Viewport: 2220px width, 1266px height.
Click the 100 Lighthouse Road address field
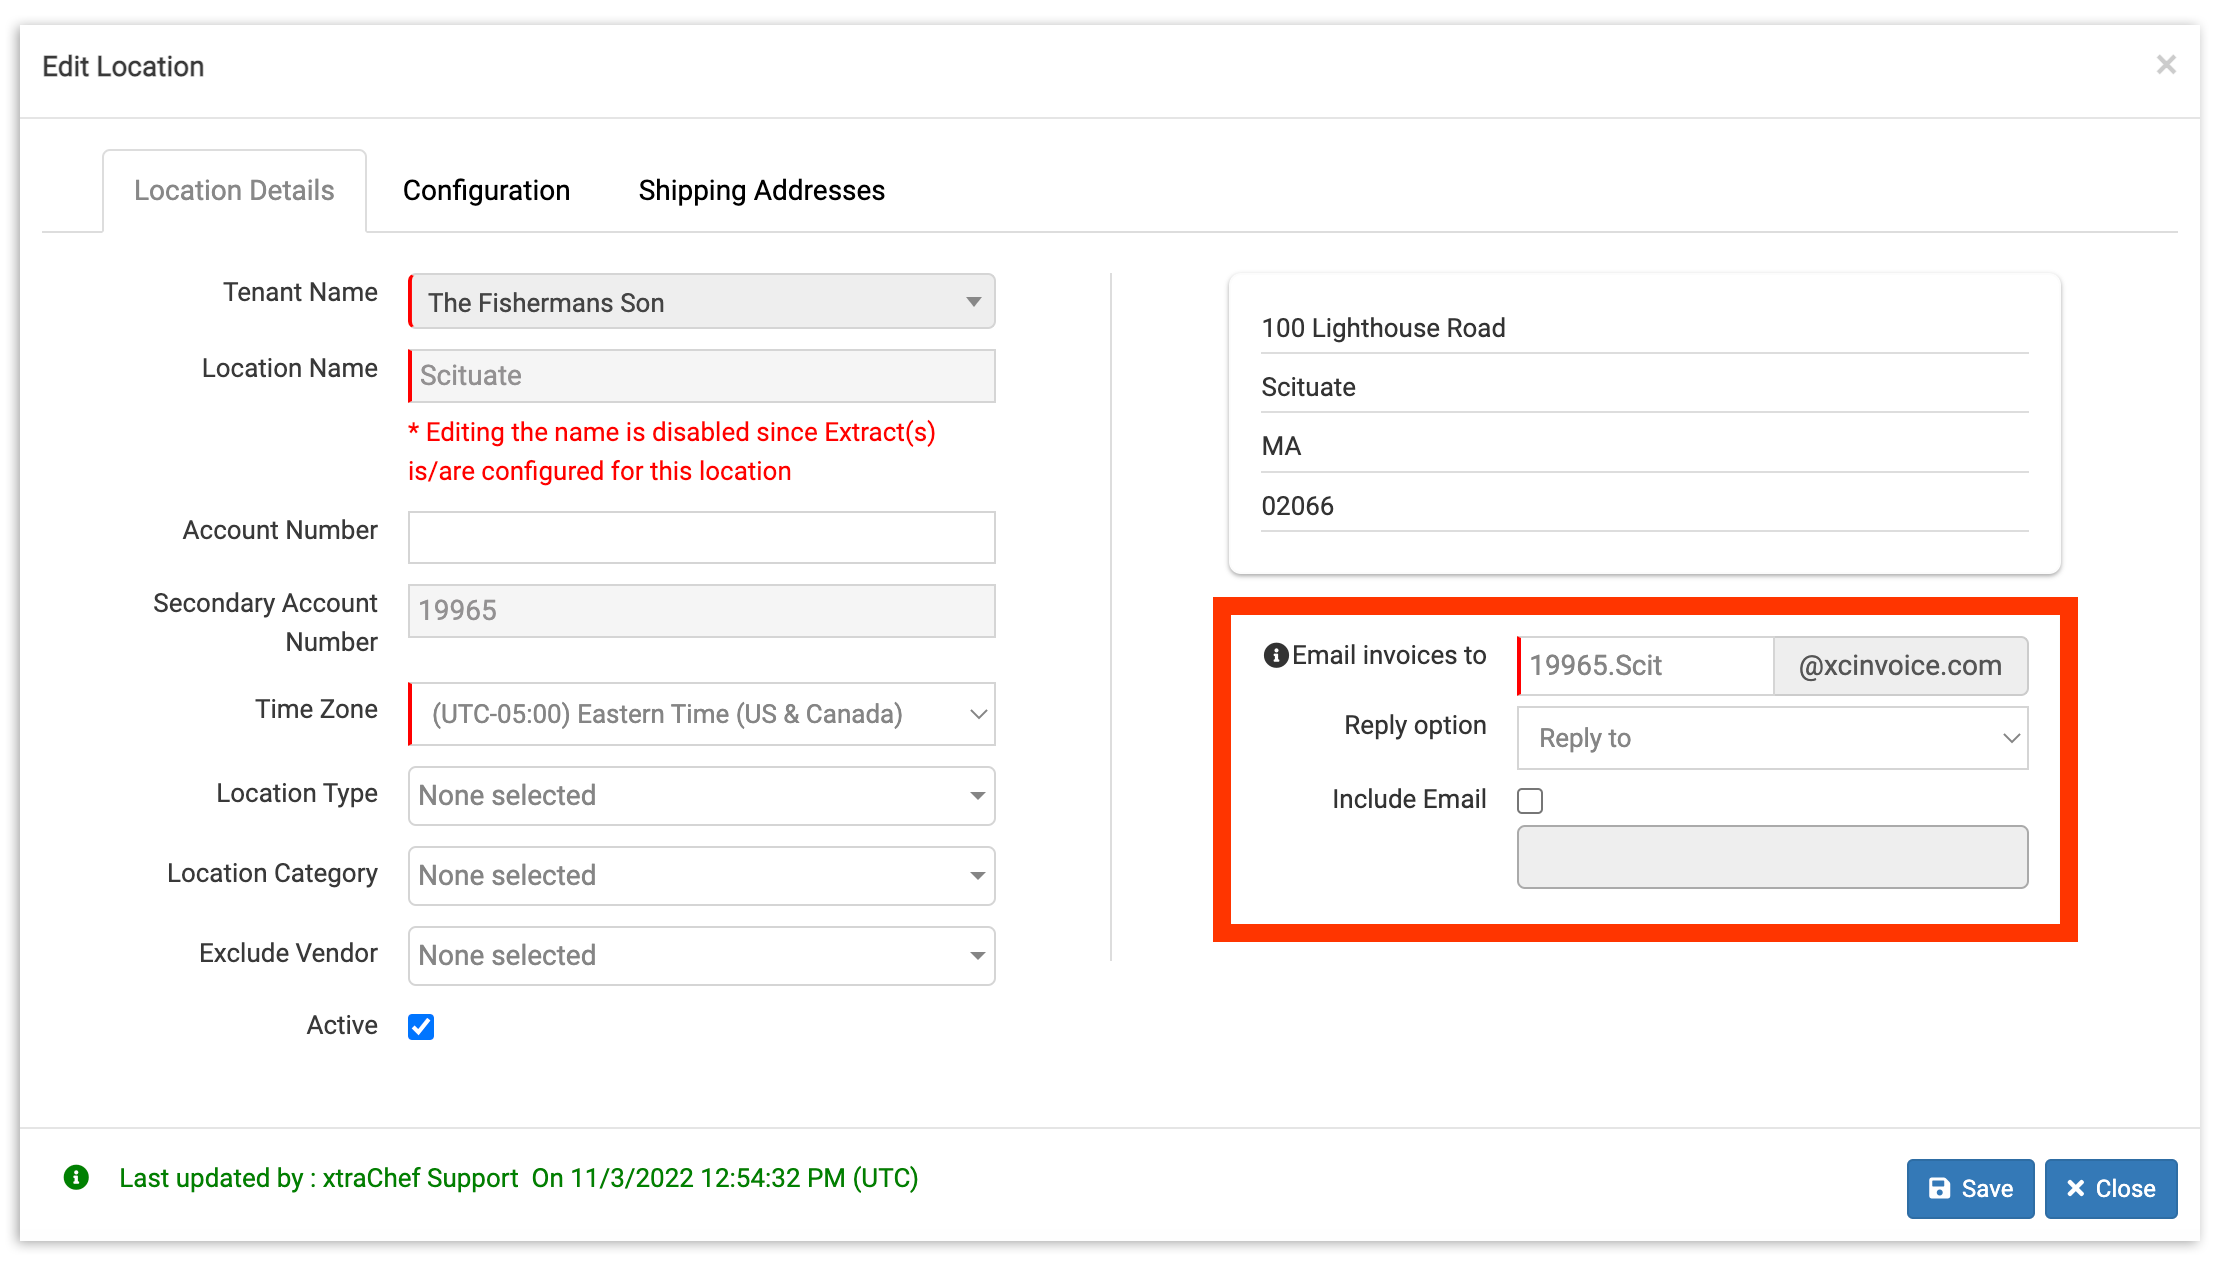(x=1643, y=328)
